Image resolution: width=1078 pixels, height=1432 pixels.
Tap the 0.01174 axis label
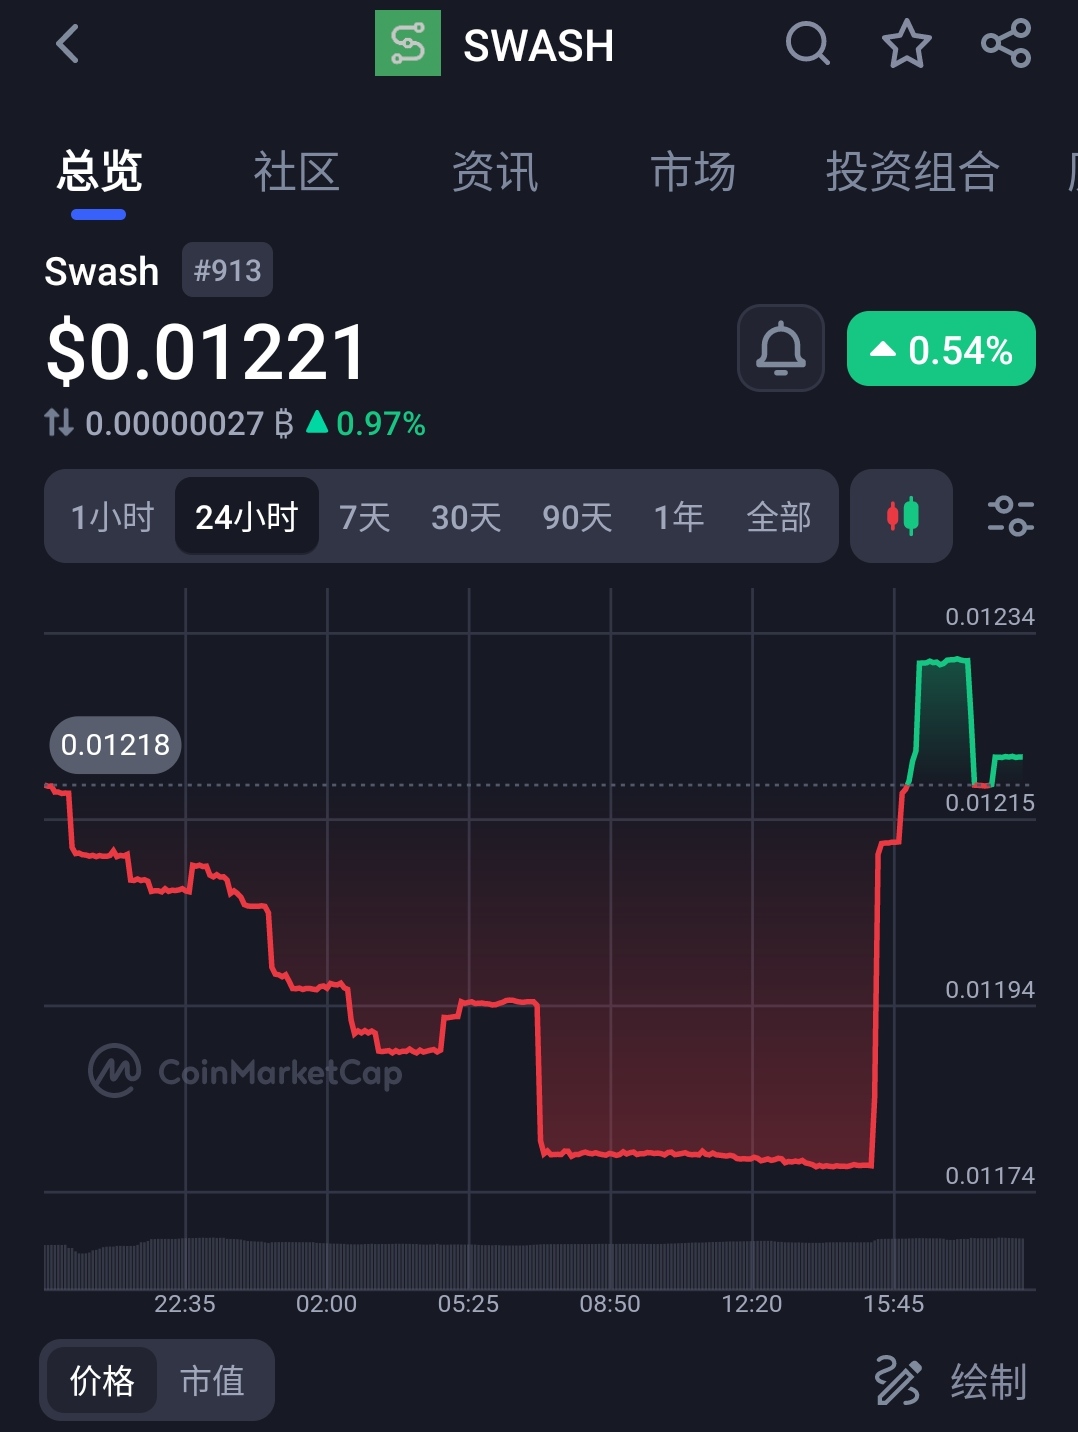click(989, 1175)
